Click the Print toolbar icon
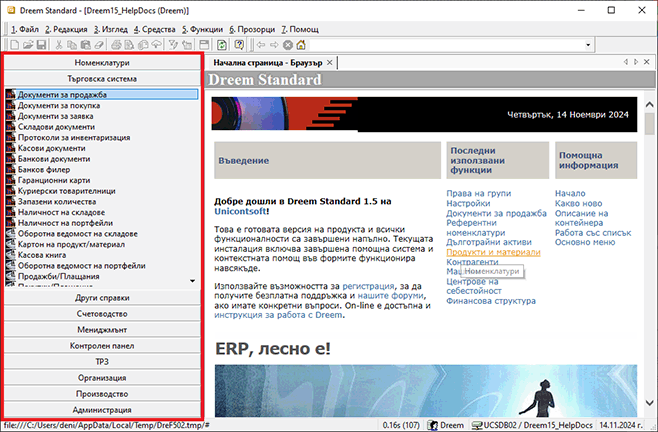 (x=116, y=45)
